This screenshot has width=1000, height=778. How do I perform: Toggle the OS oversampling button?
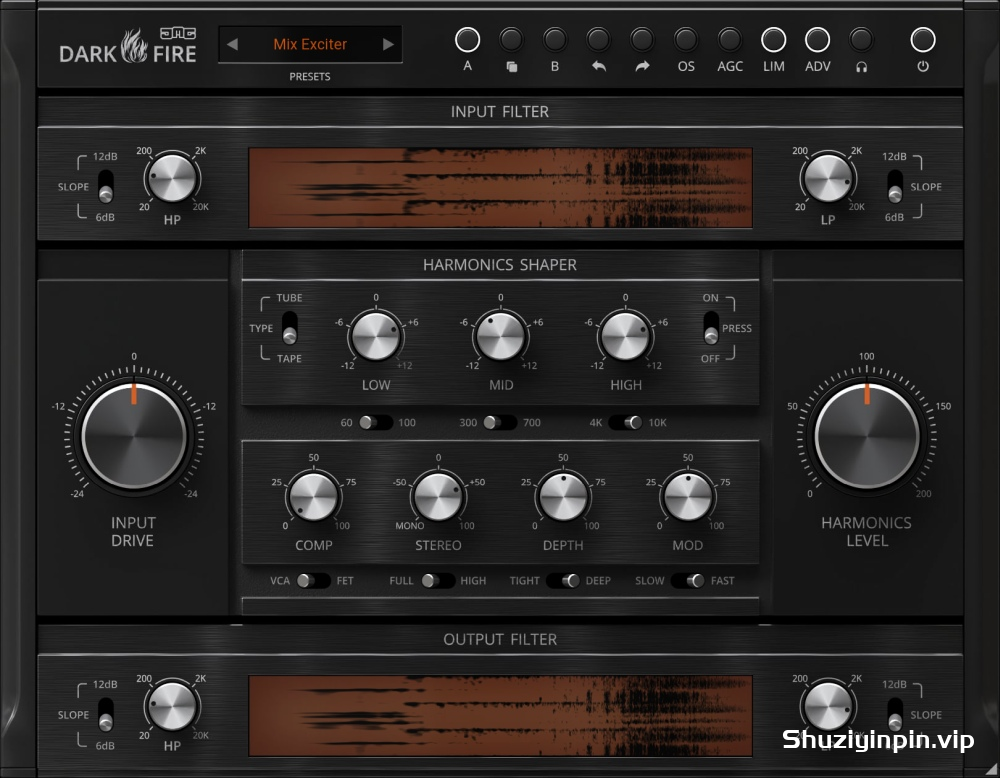coord(686,40)
